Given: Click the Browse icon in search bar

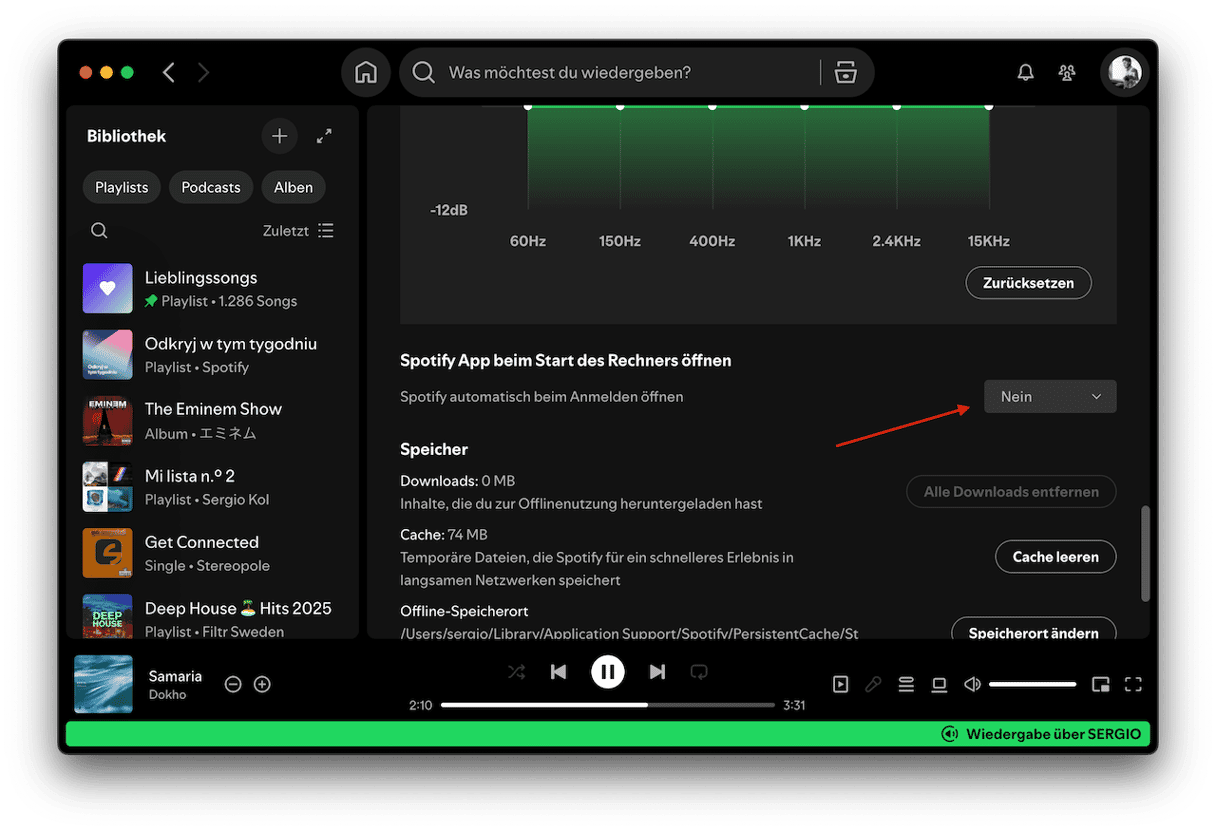Looking at the screenshot, I should 846,73.
